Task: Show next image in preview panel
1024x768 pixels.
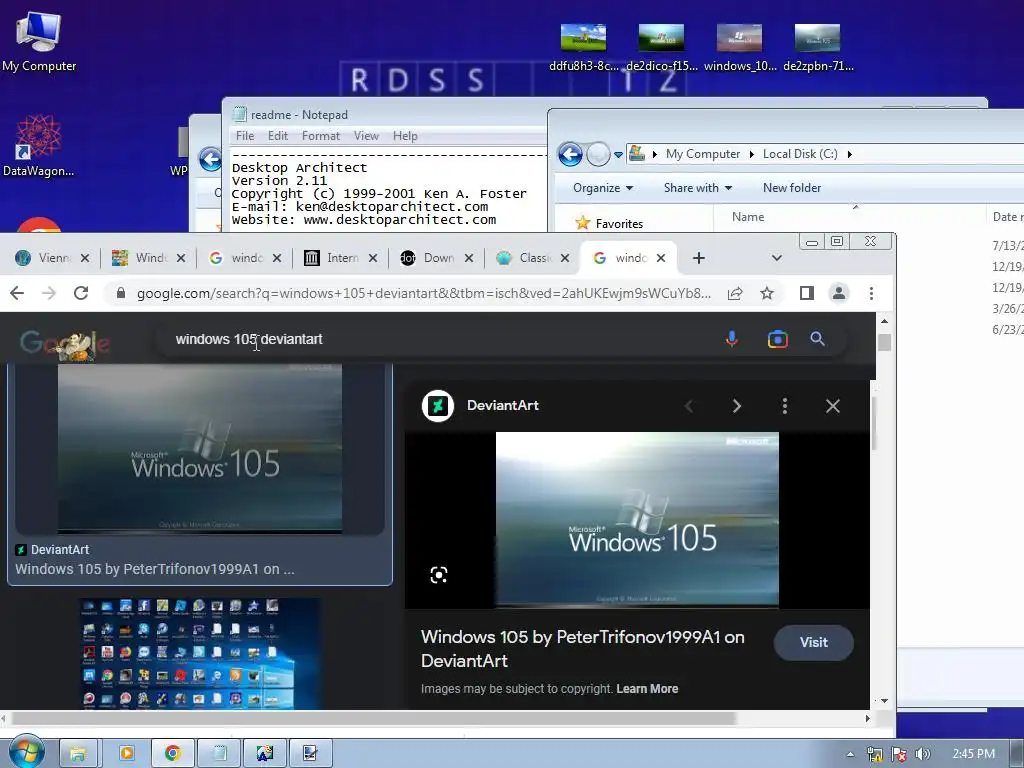Action: point(737,406)
